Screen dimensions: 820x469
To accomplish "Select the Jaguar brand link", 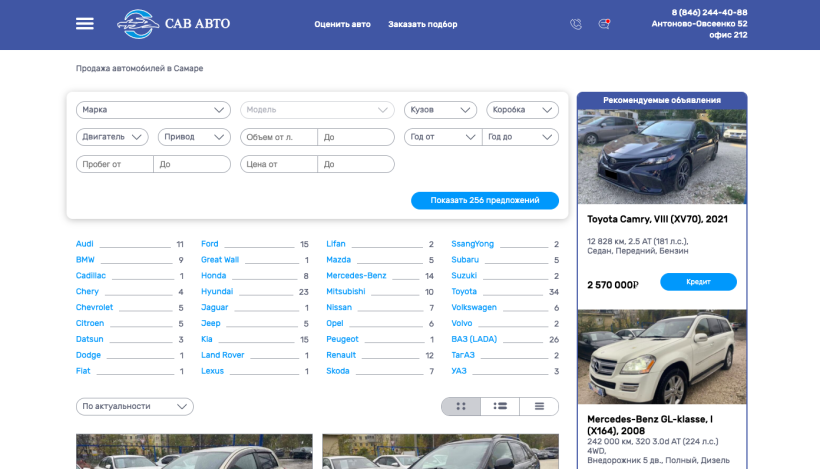I will (x=214, y=307).
